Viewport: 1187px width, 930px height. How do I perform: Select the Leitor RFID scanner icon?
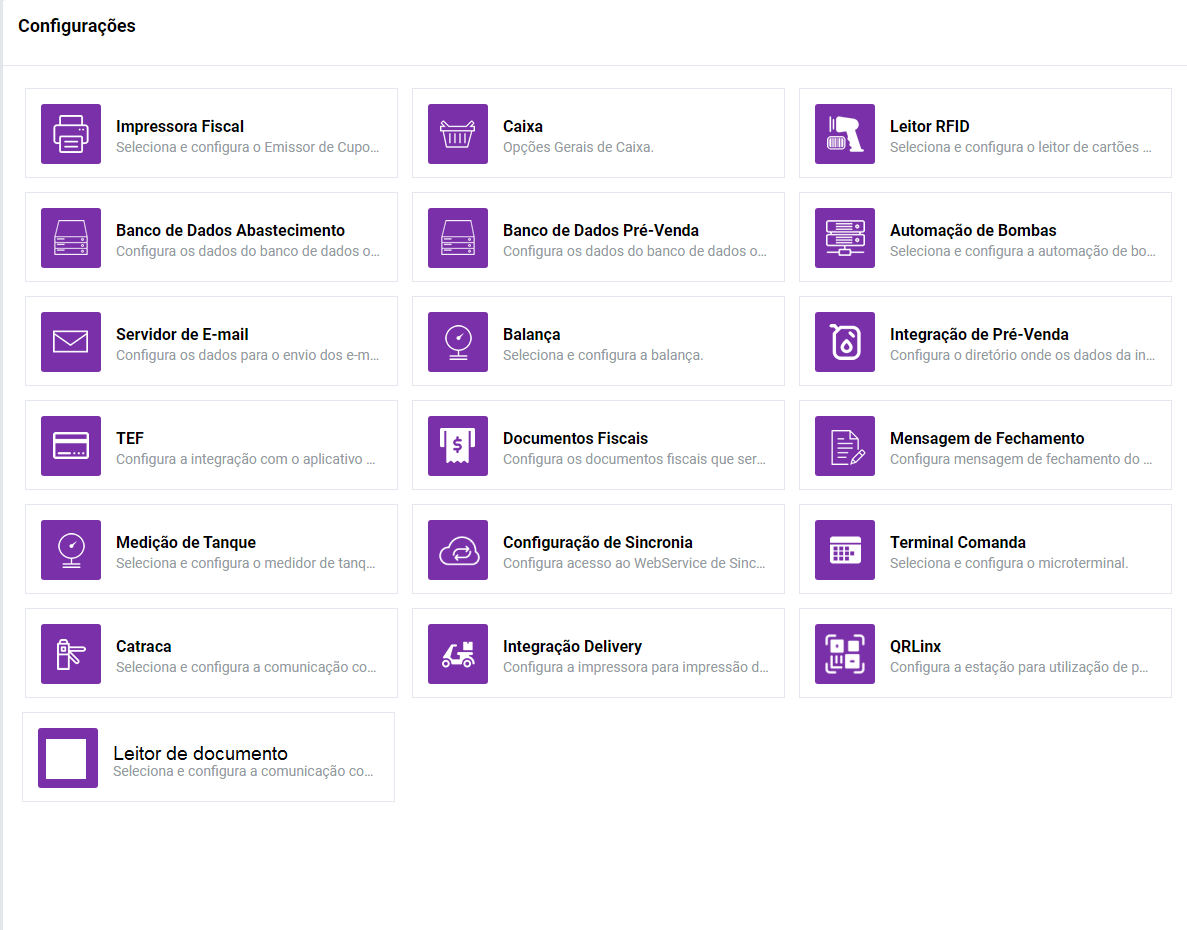pos(844,134)
